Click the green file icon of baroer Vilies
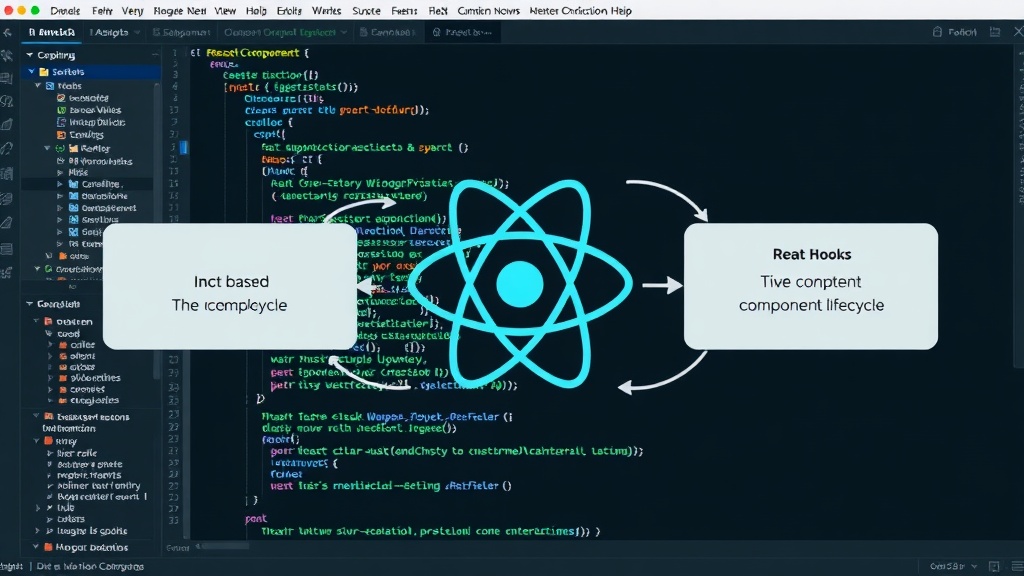This screenshot has width=1024, height=576. (x=61, y=110)
